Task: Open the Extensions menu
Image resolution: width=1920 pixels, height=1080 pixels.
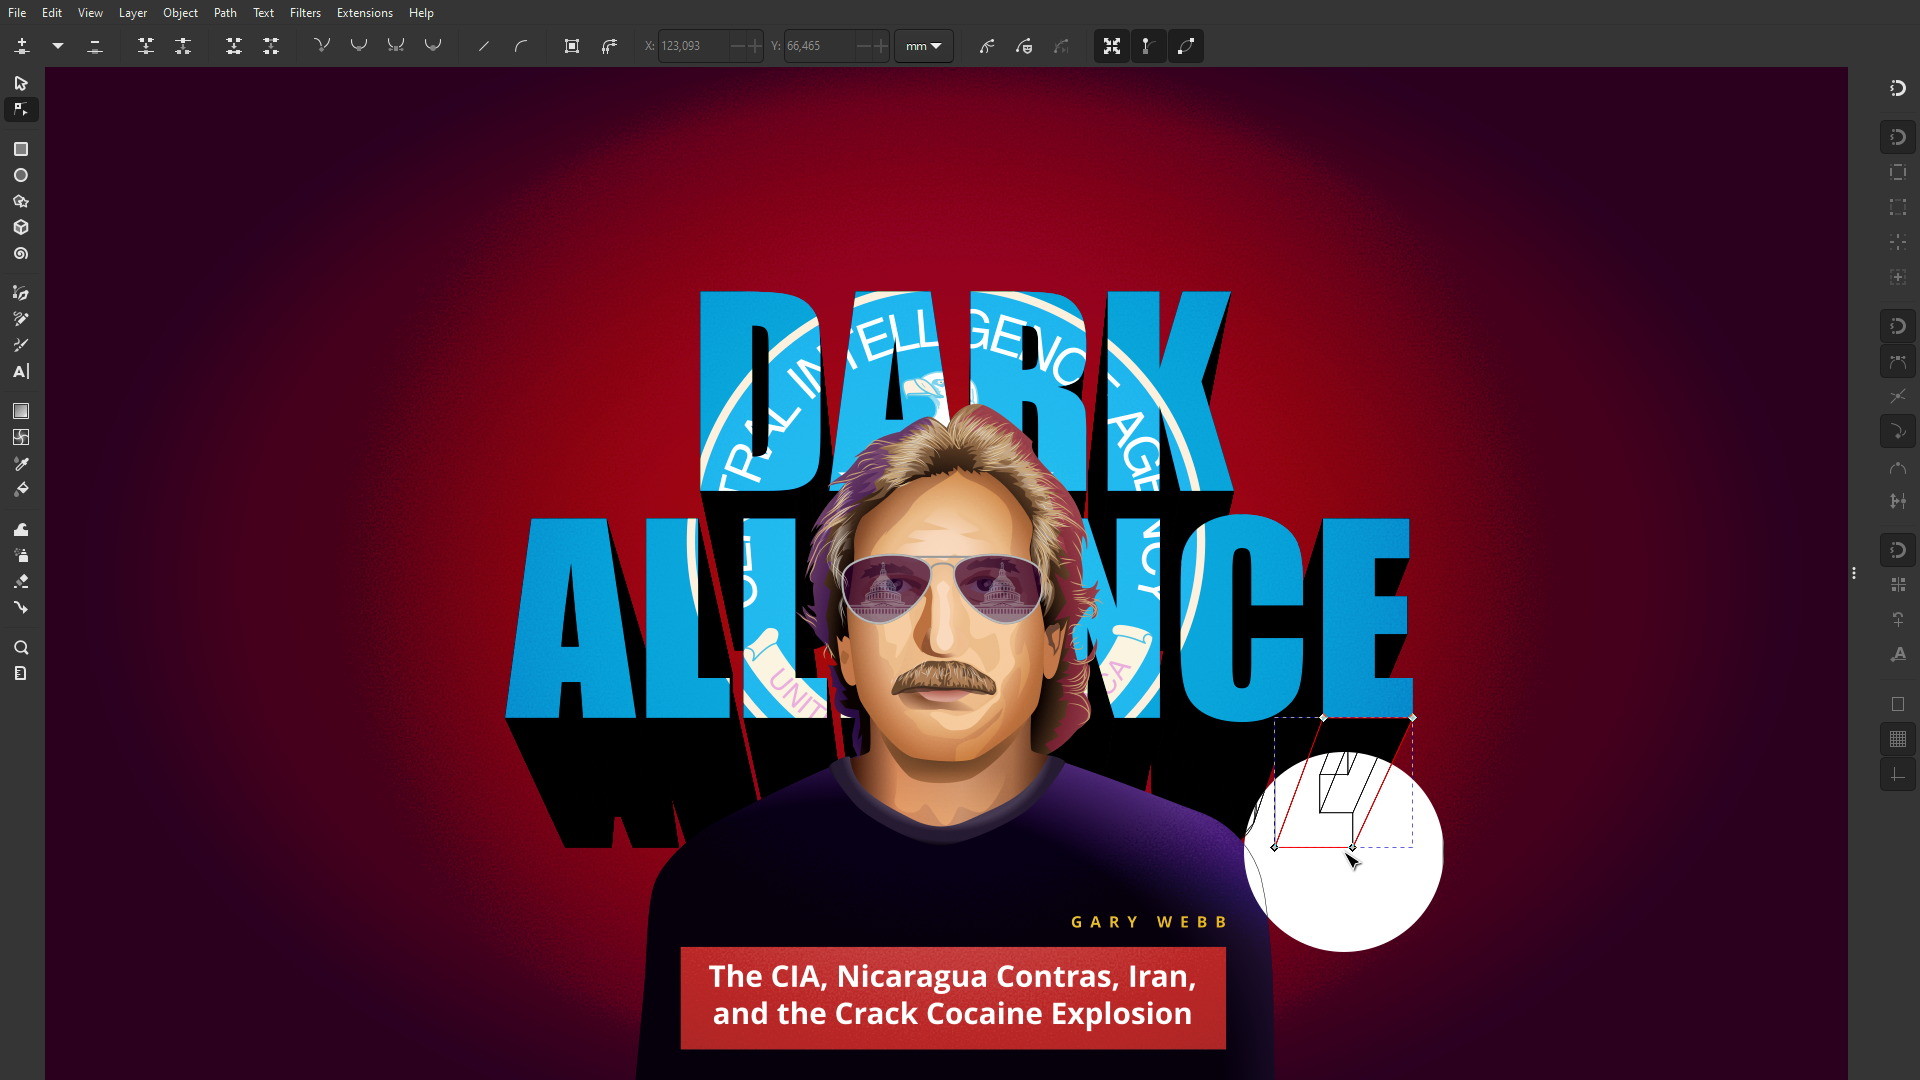Action: (364, 13)
